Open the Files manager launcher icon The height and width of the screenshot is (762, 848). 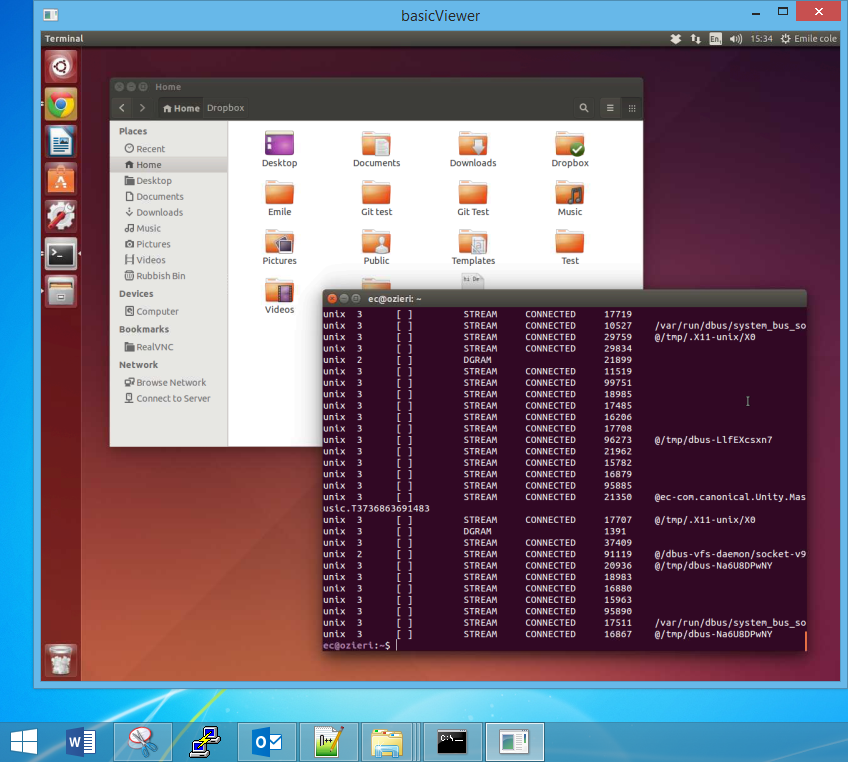pos(61,291)
